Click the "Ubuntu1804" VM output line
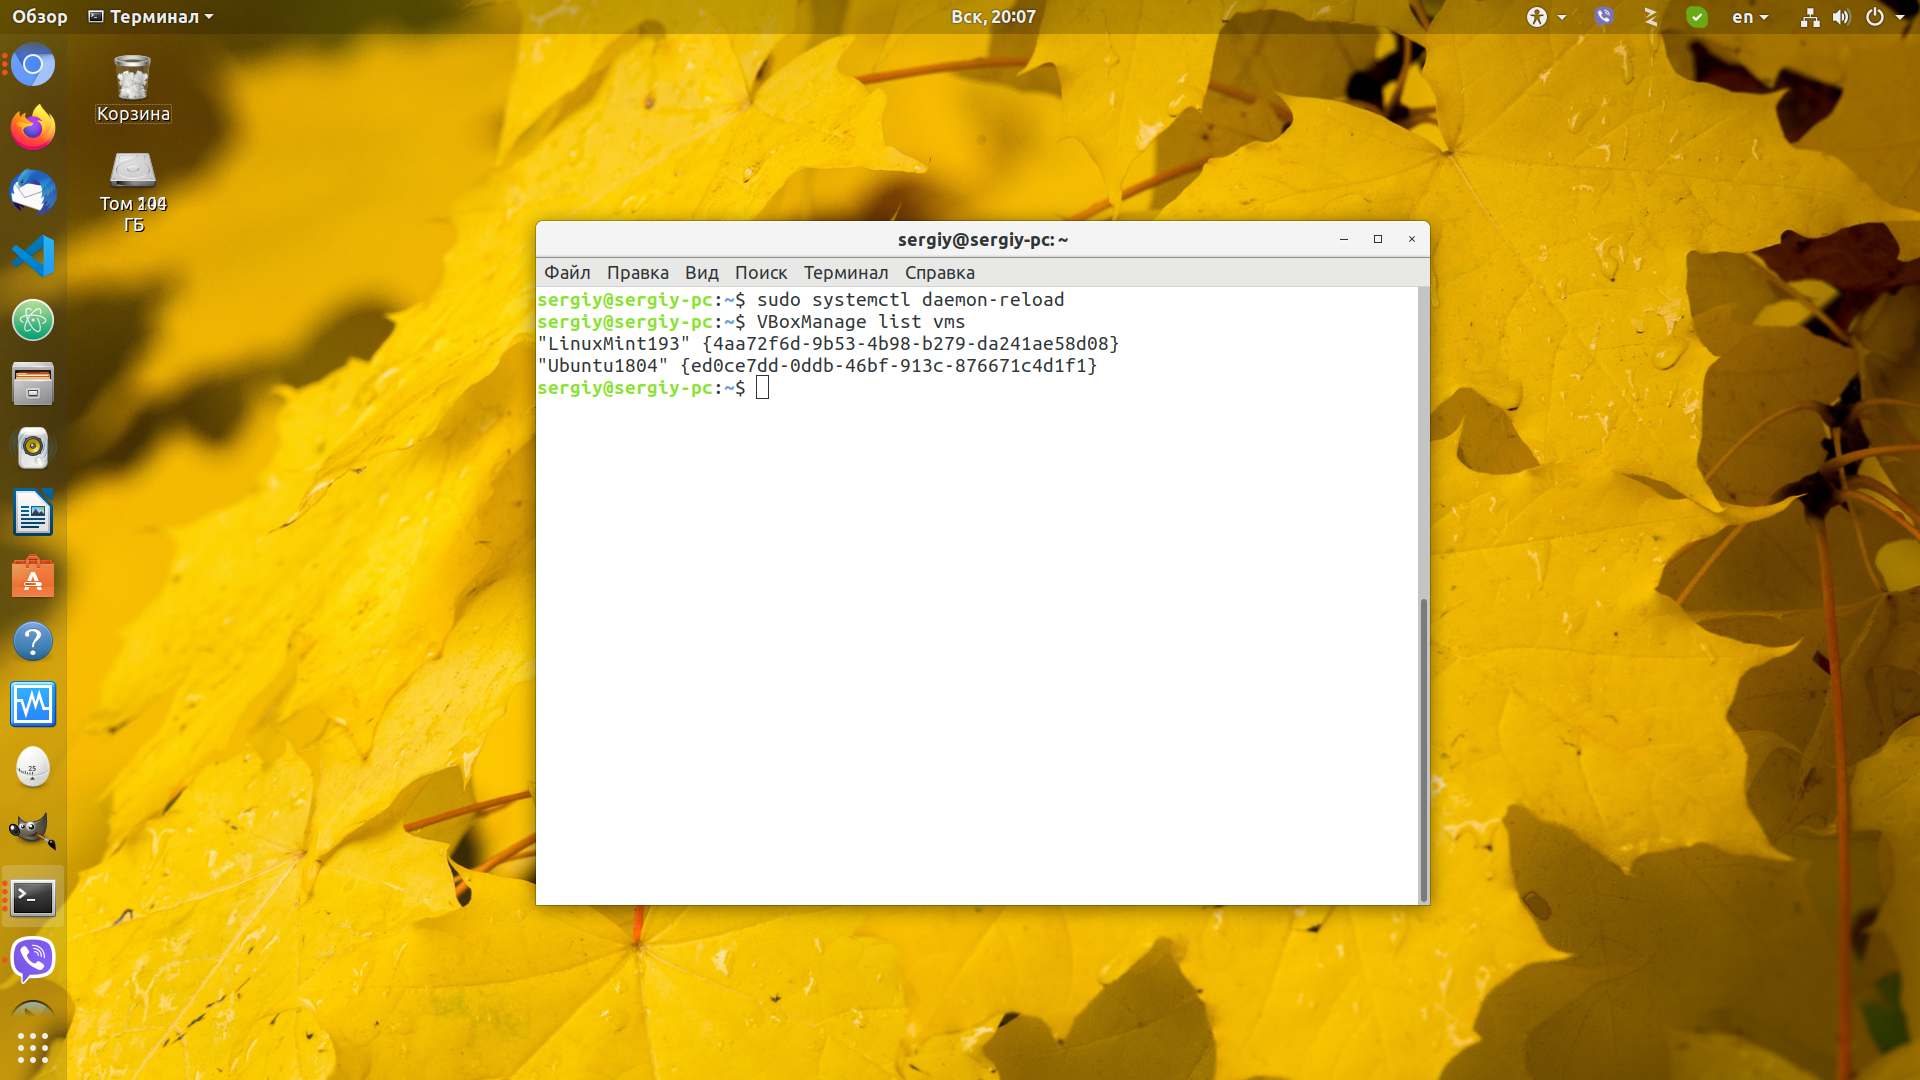 click(x=817, y=366)
